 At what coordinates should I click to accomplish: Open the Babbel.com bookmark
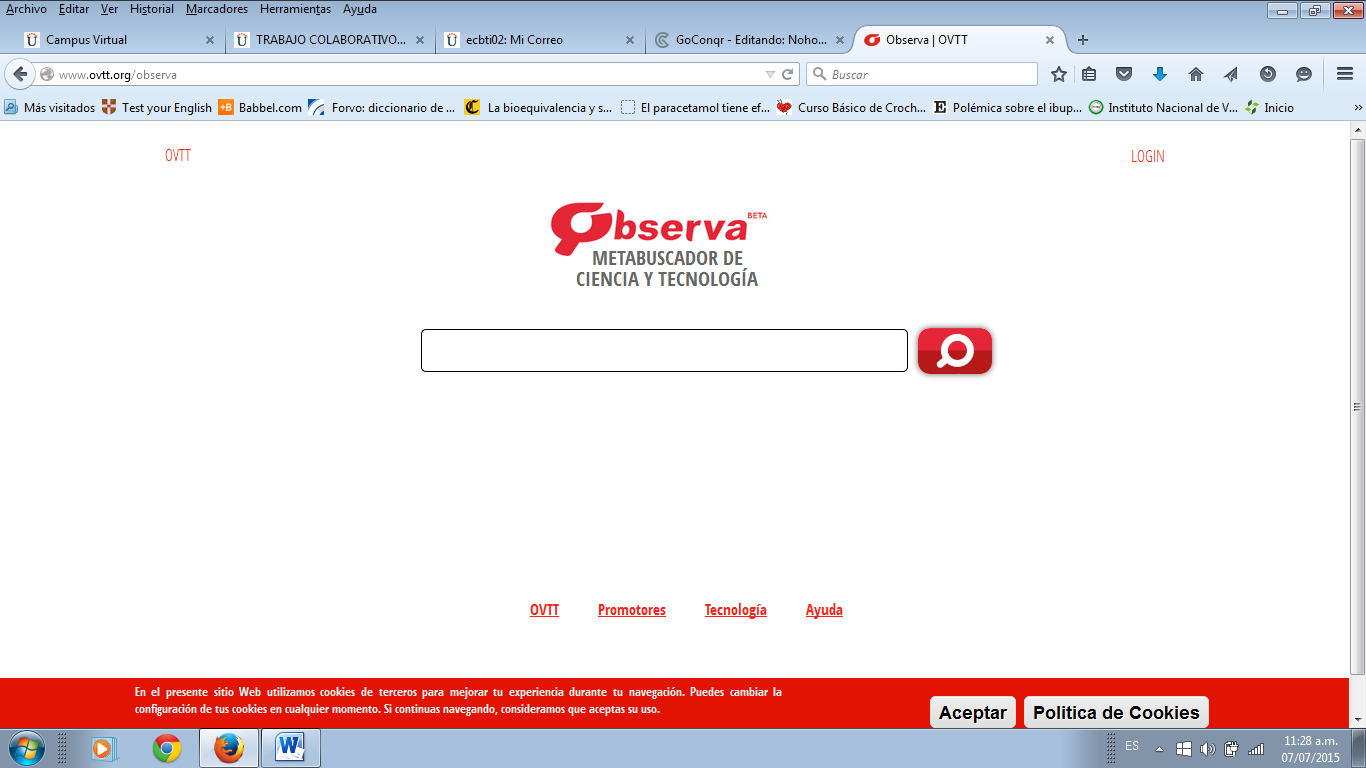point(260,107)
